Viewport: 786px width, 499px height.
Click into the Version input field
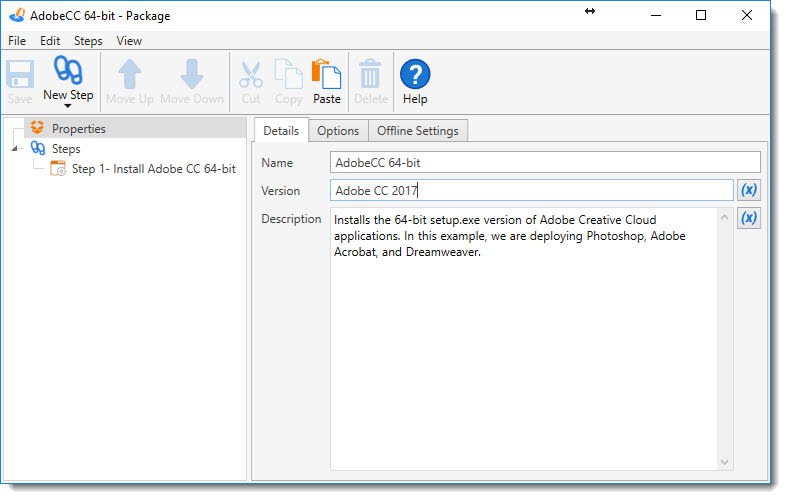coord(532,191)
